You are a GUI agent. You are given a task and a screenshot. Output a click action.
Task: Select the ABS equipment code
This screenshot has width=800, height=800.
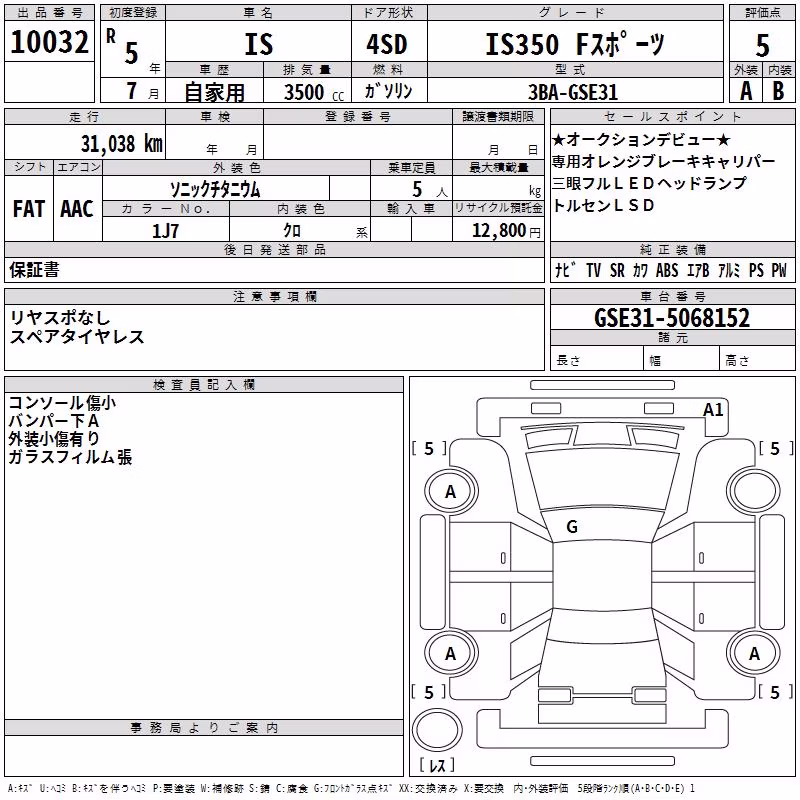tap(667, 270)
